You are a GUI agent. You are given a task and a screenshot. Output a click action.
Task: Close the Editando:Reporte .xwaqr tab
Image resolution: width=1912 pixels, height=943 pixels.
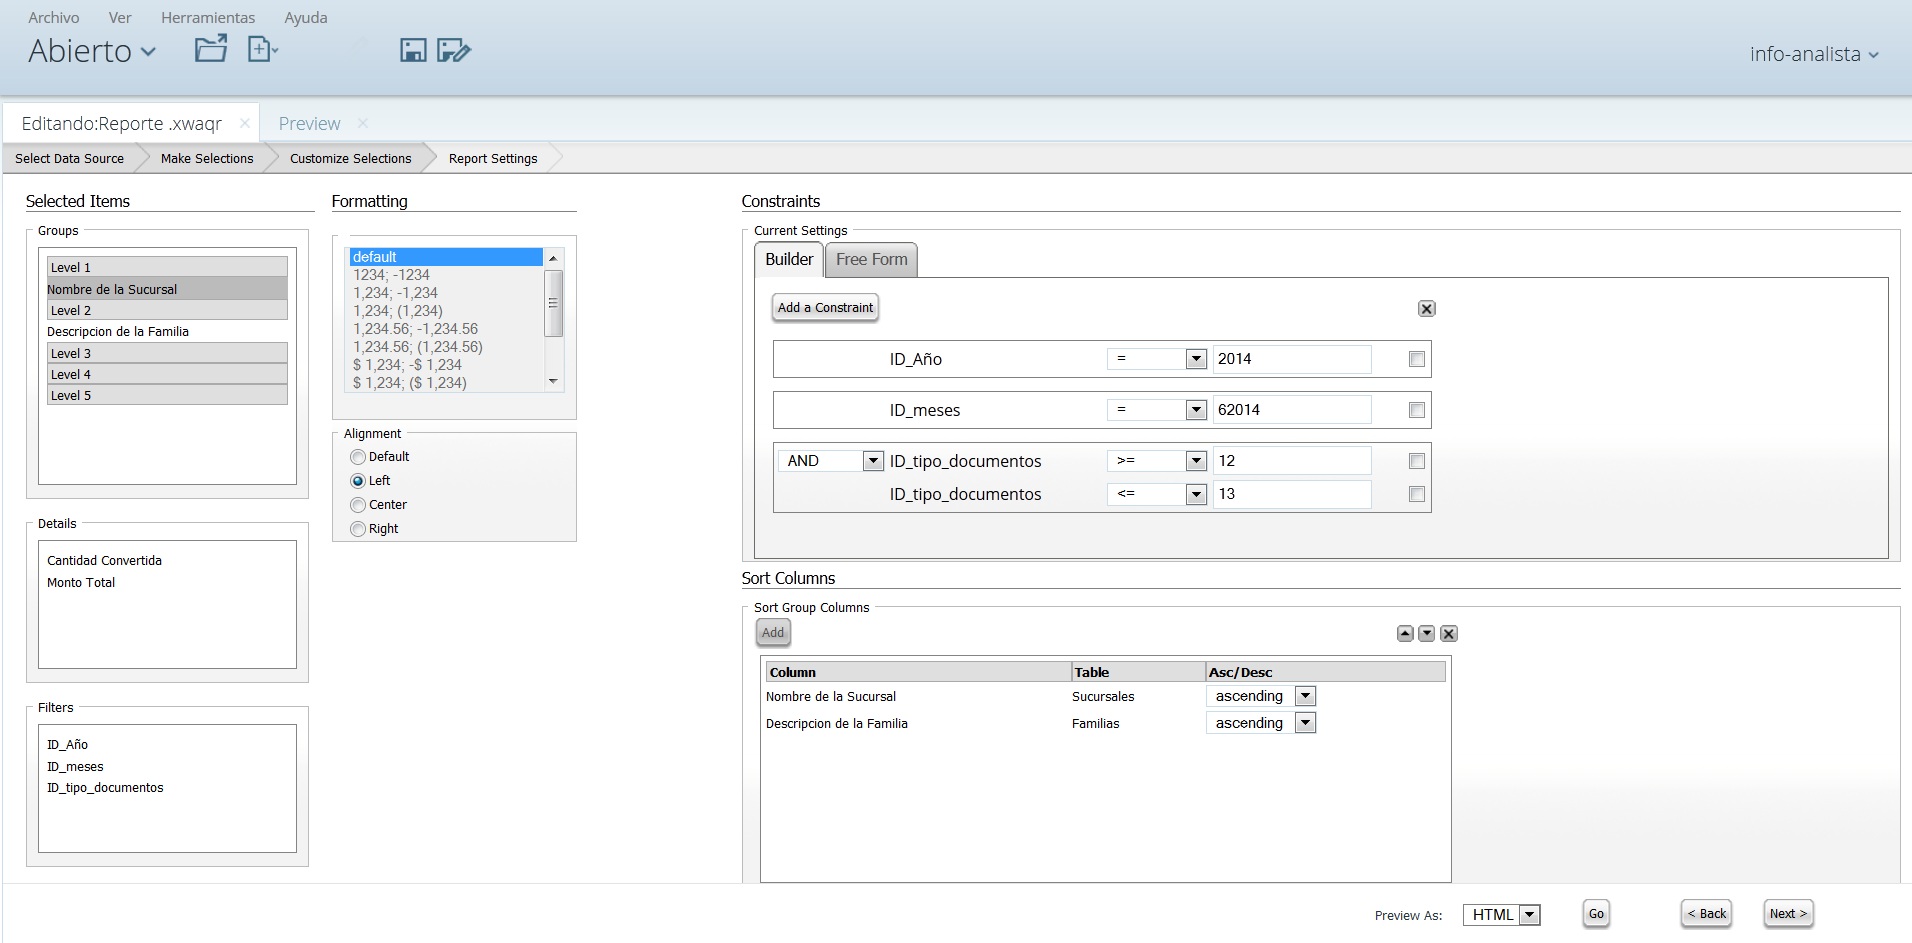pos(244,123)
